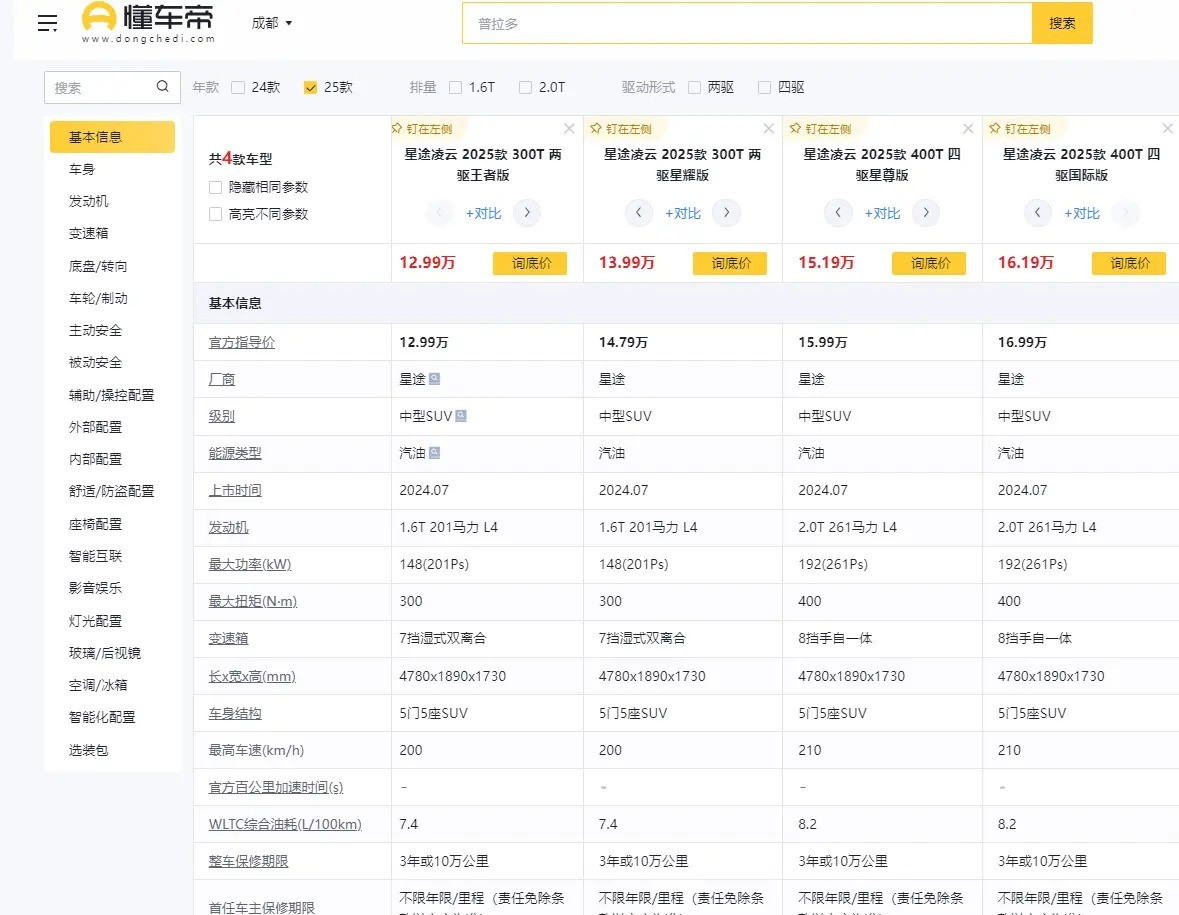Go to 选装包 section
The image size is (1179, 915).
pos(89,750)
